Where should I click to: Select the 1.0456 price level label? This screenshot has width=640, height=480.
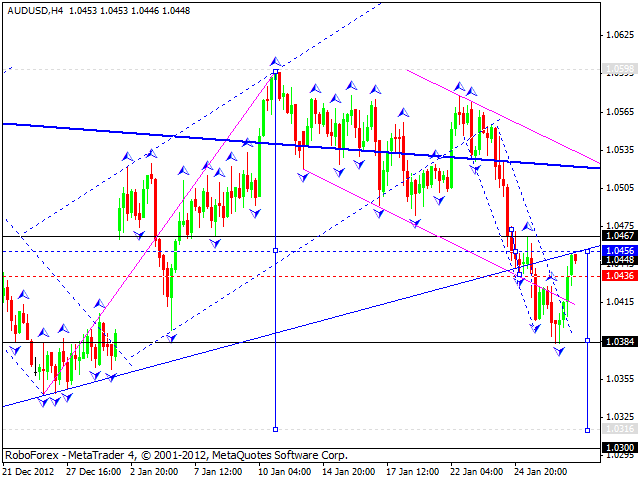619,250
